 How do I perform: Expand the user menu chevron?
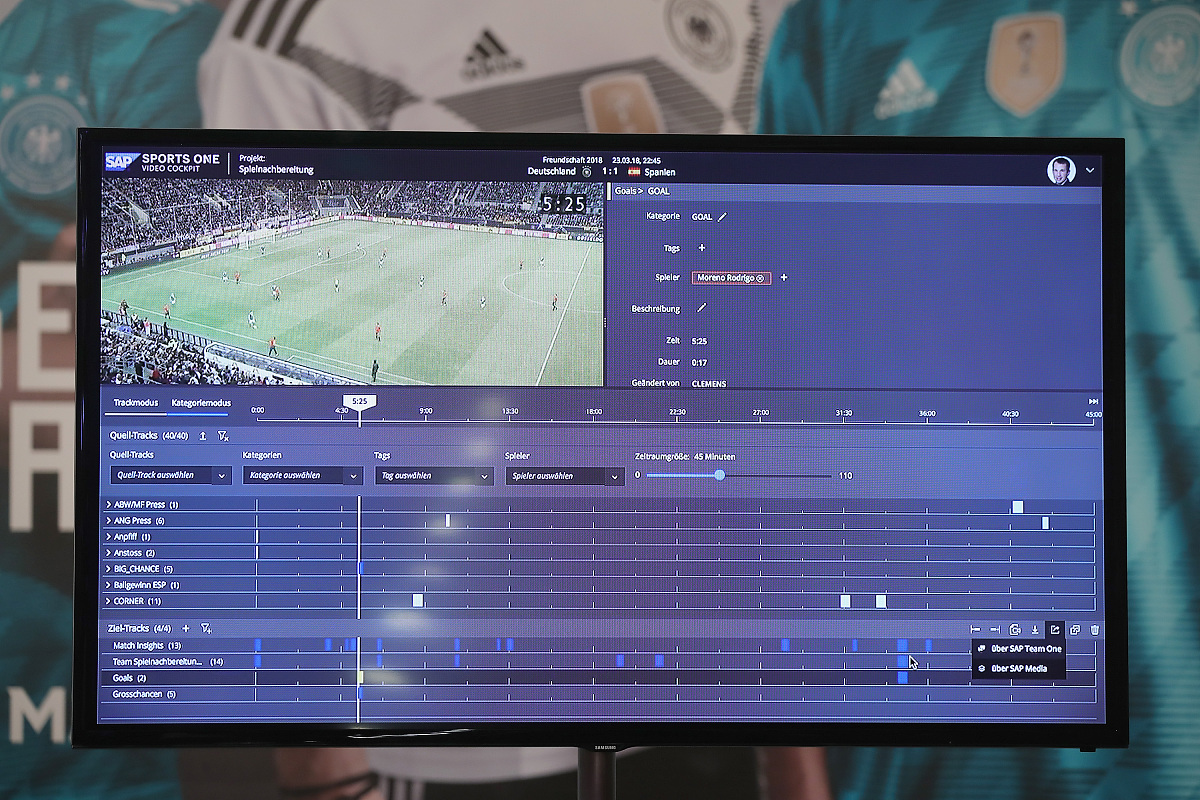click(1090, 171)
